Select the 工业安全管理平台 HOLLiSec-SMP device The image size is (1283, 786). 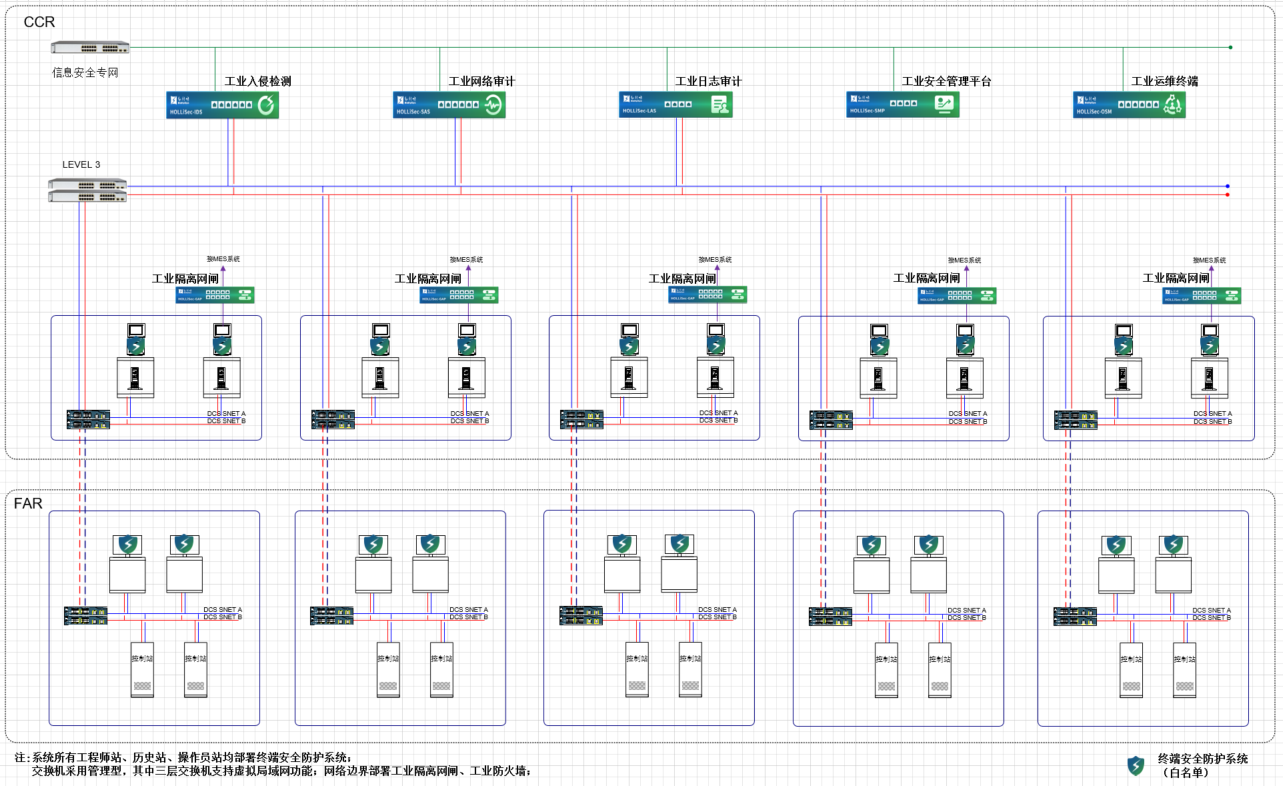[x=902, y=105]
